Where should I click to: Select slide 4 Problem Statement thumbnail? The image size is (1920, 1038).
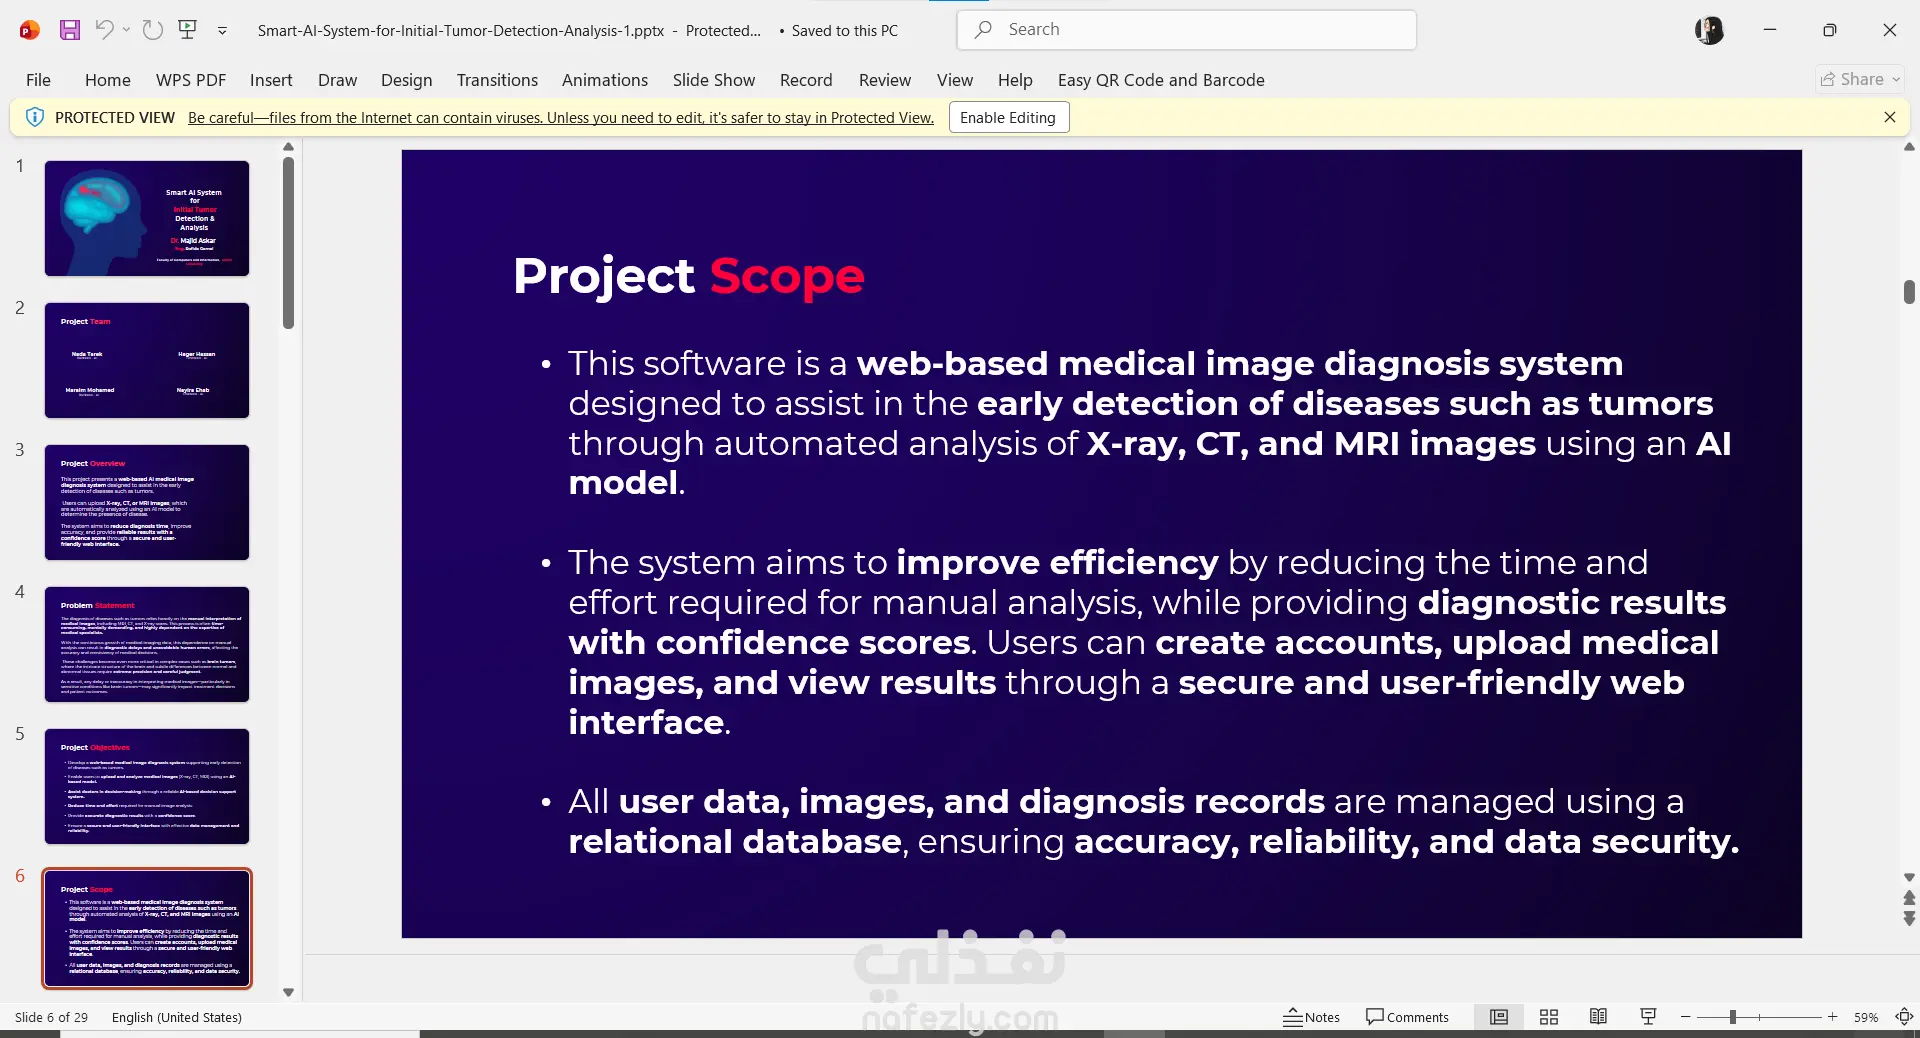coord(147,644)
